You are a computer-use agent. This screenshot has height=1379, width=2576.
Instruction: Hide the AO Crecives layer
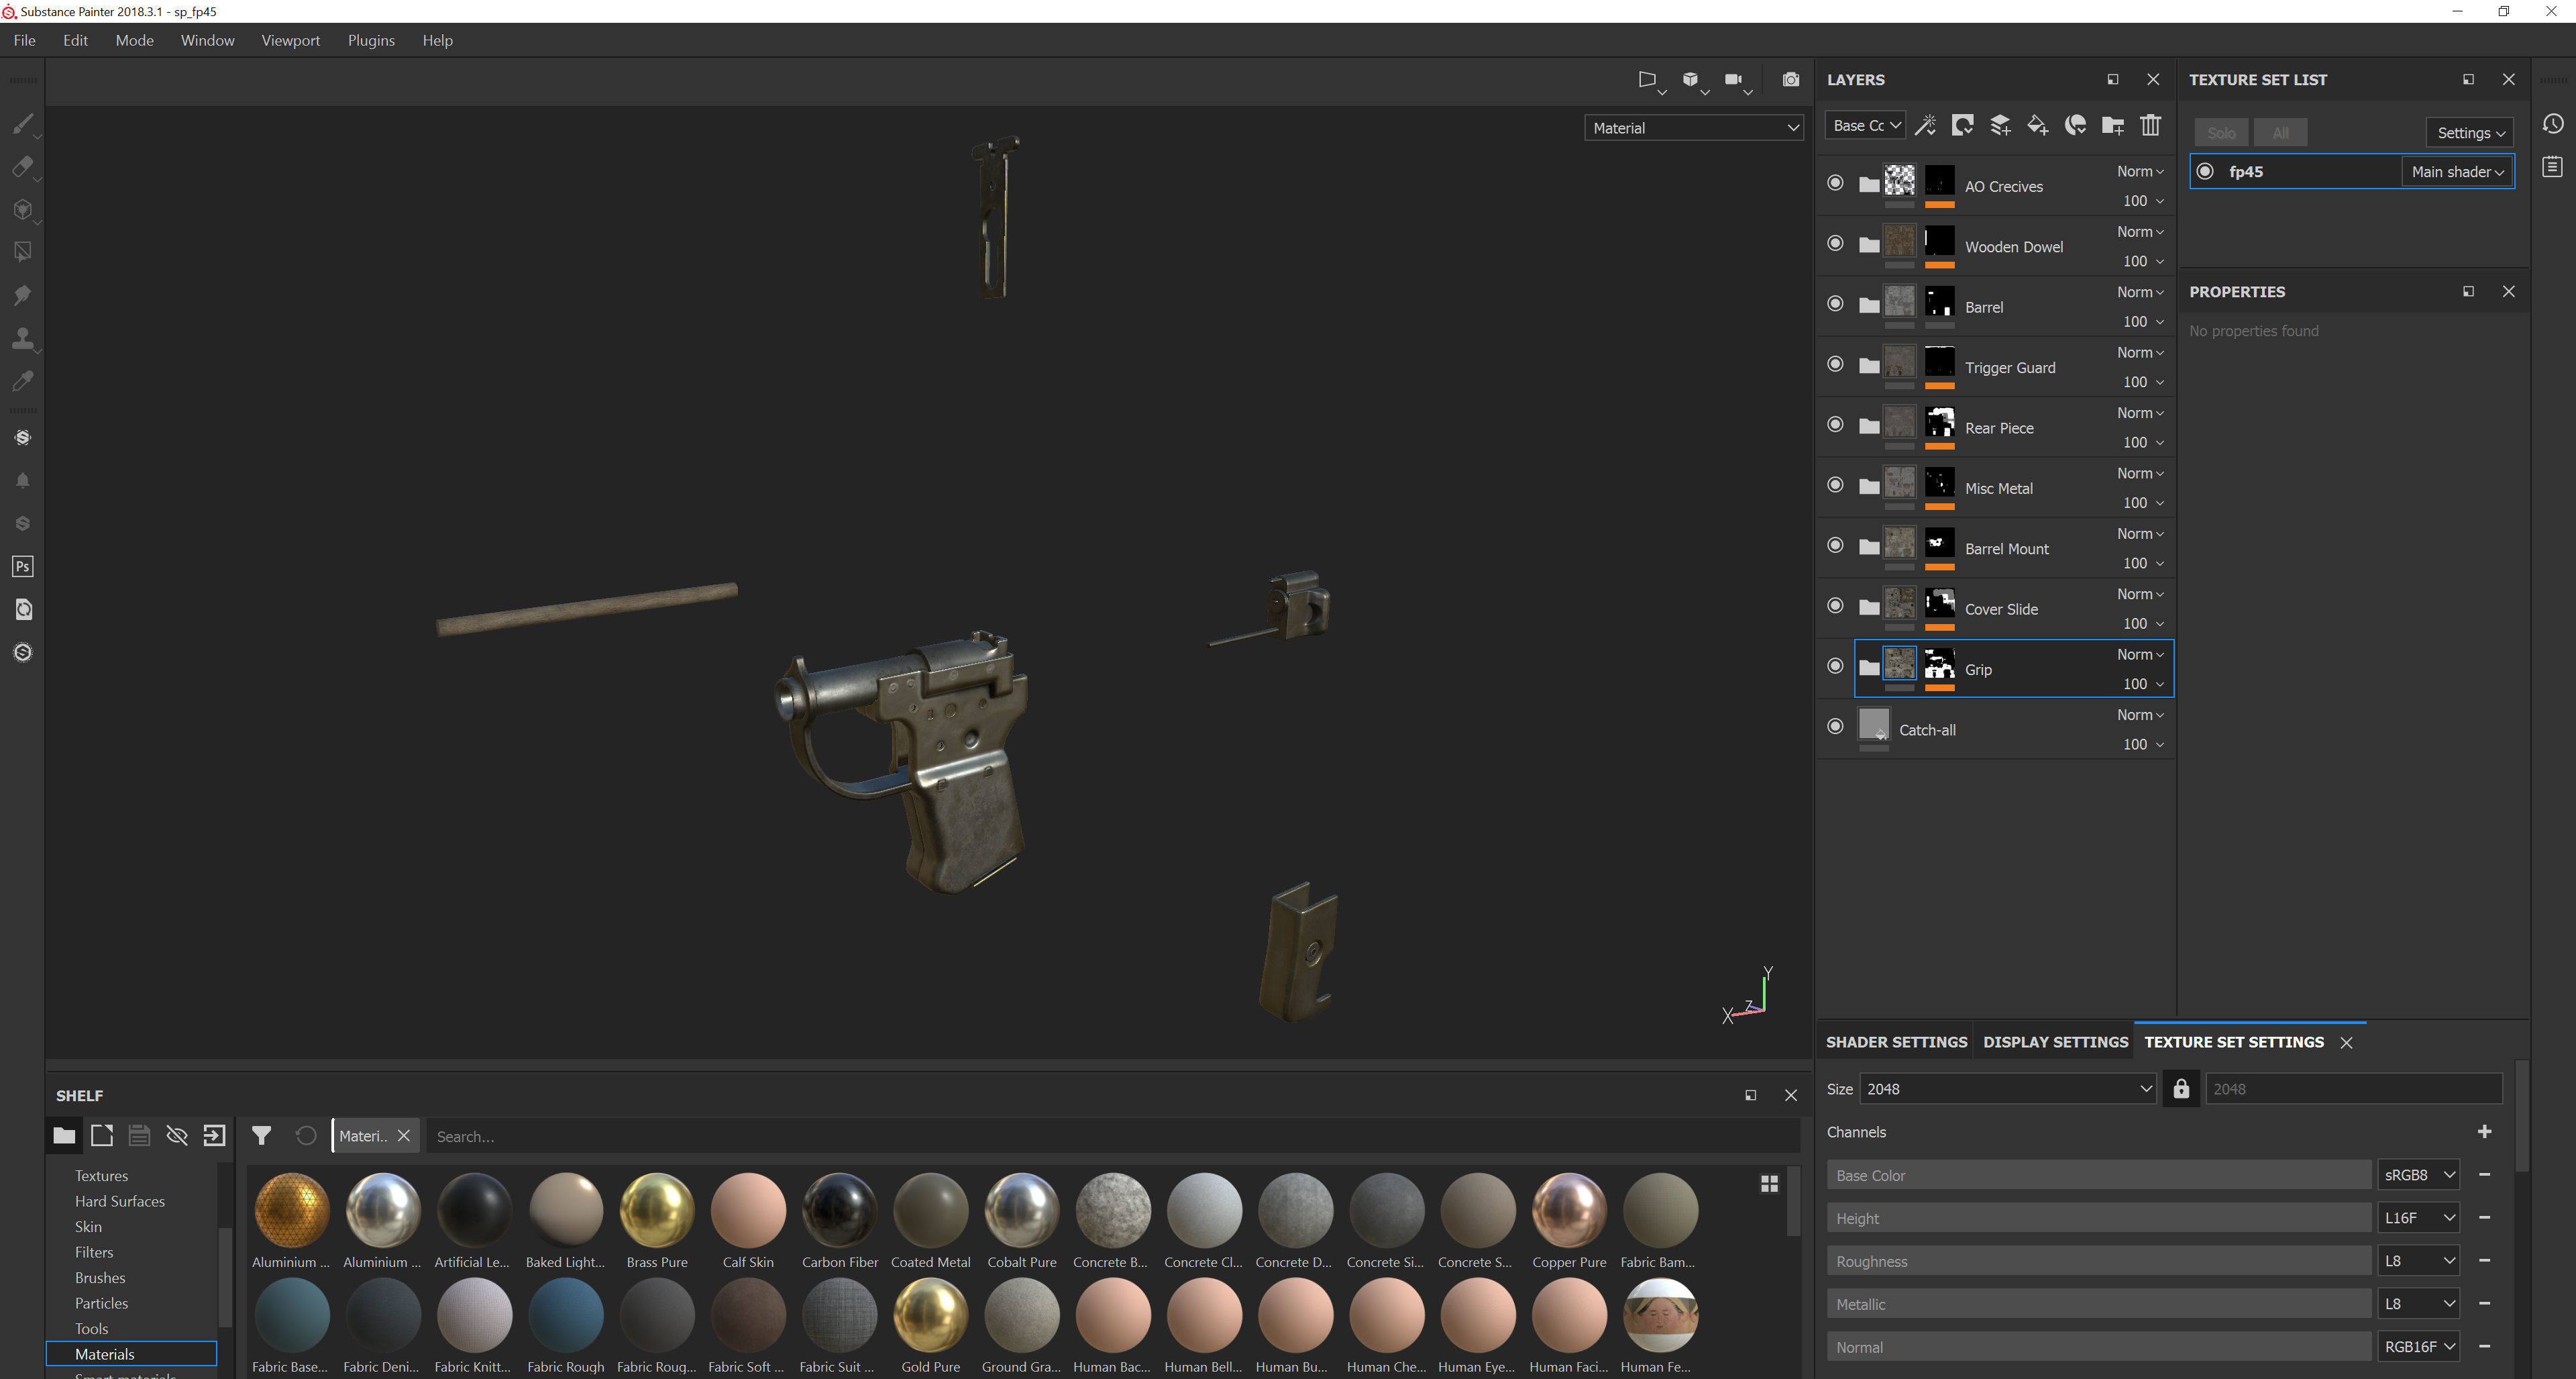click(1835, 183)
